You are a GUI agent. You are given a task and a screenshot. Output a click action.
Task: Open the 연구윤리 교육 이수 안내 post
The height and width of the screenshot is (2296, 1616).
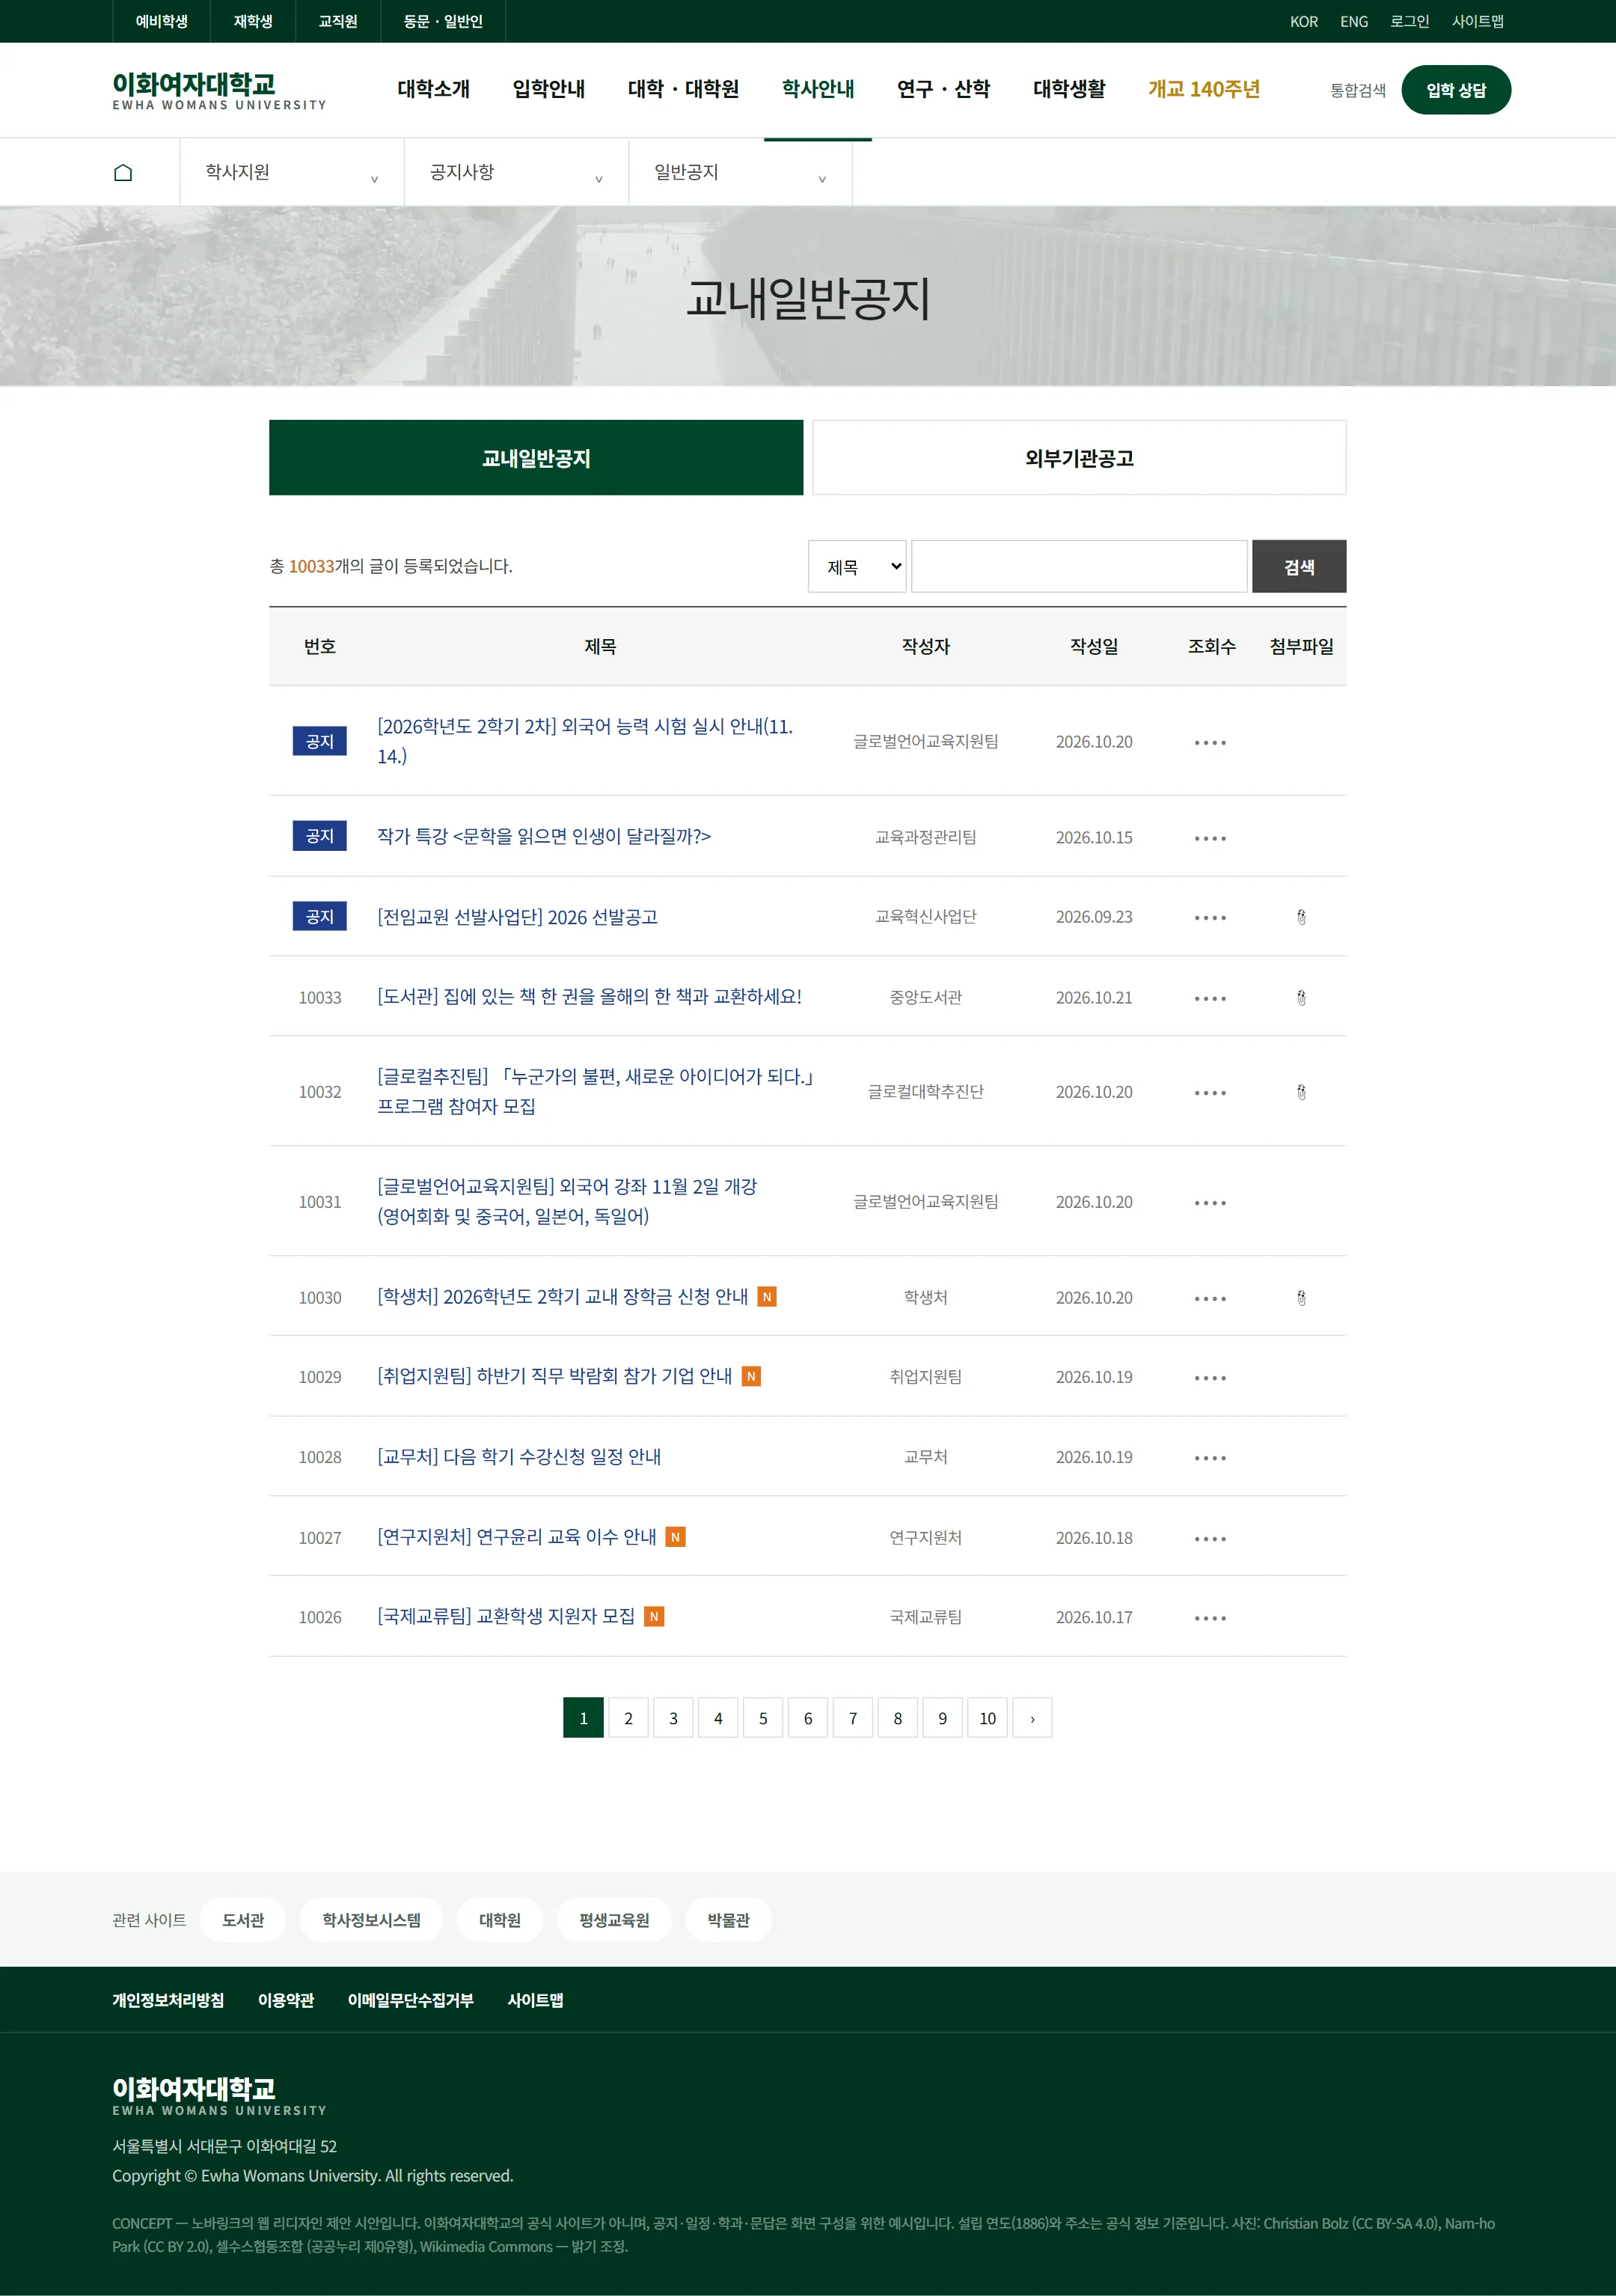pyautogui.click(x=517, y=1537)
